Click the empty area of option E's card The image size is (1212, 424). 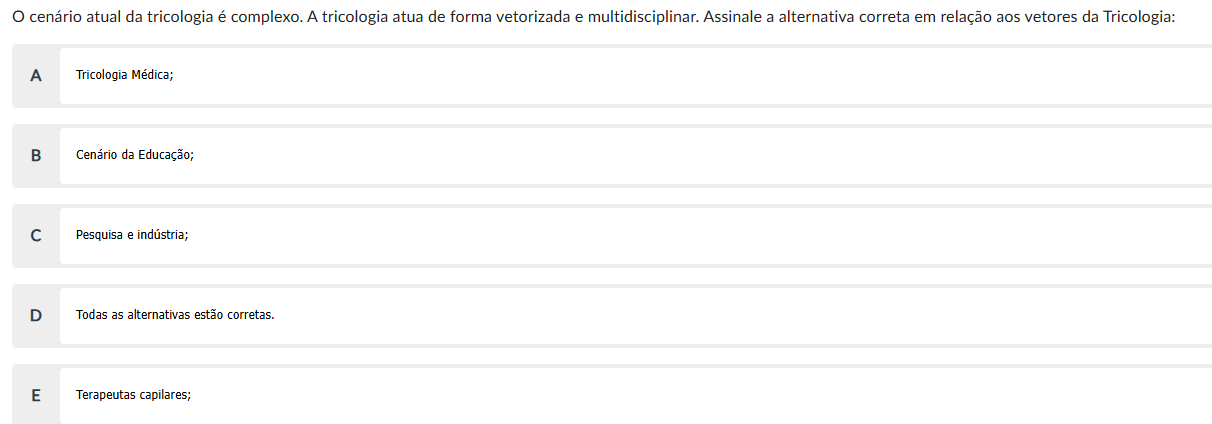tap(700, 395)
